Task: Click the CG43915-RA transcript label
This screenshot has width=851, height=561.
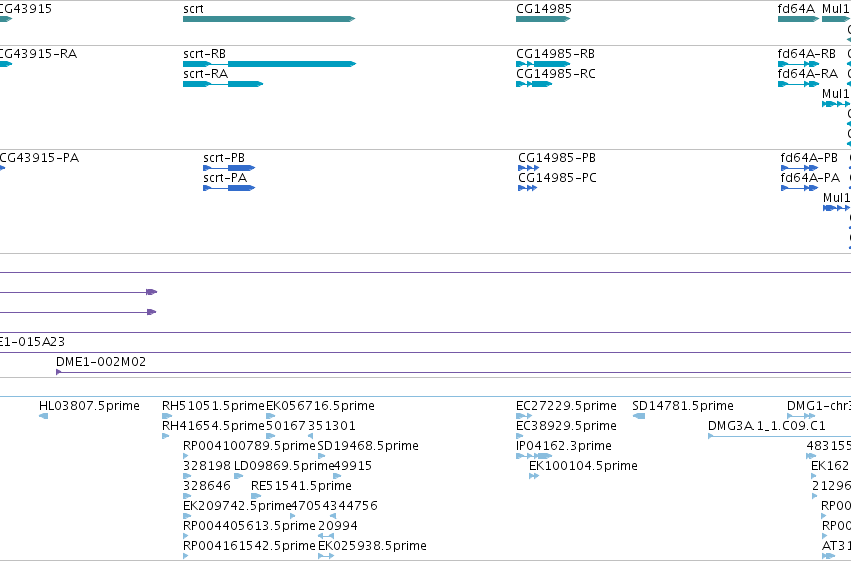Action: 38,54
